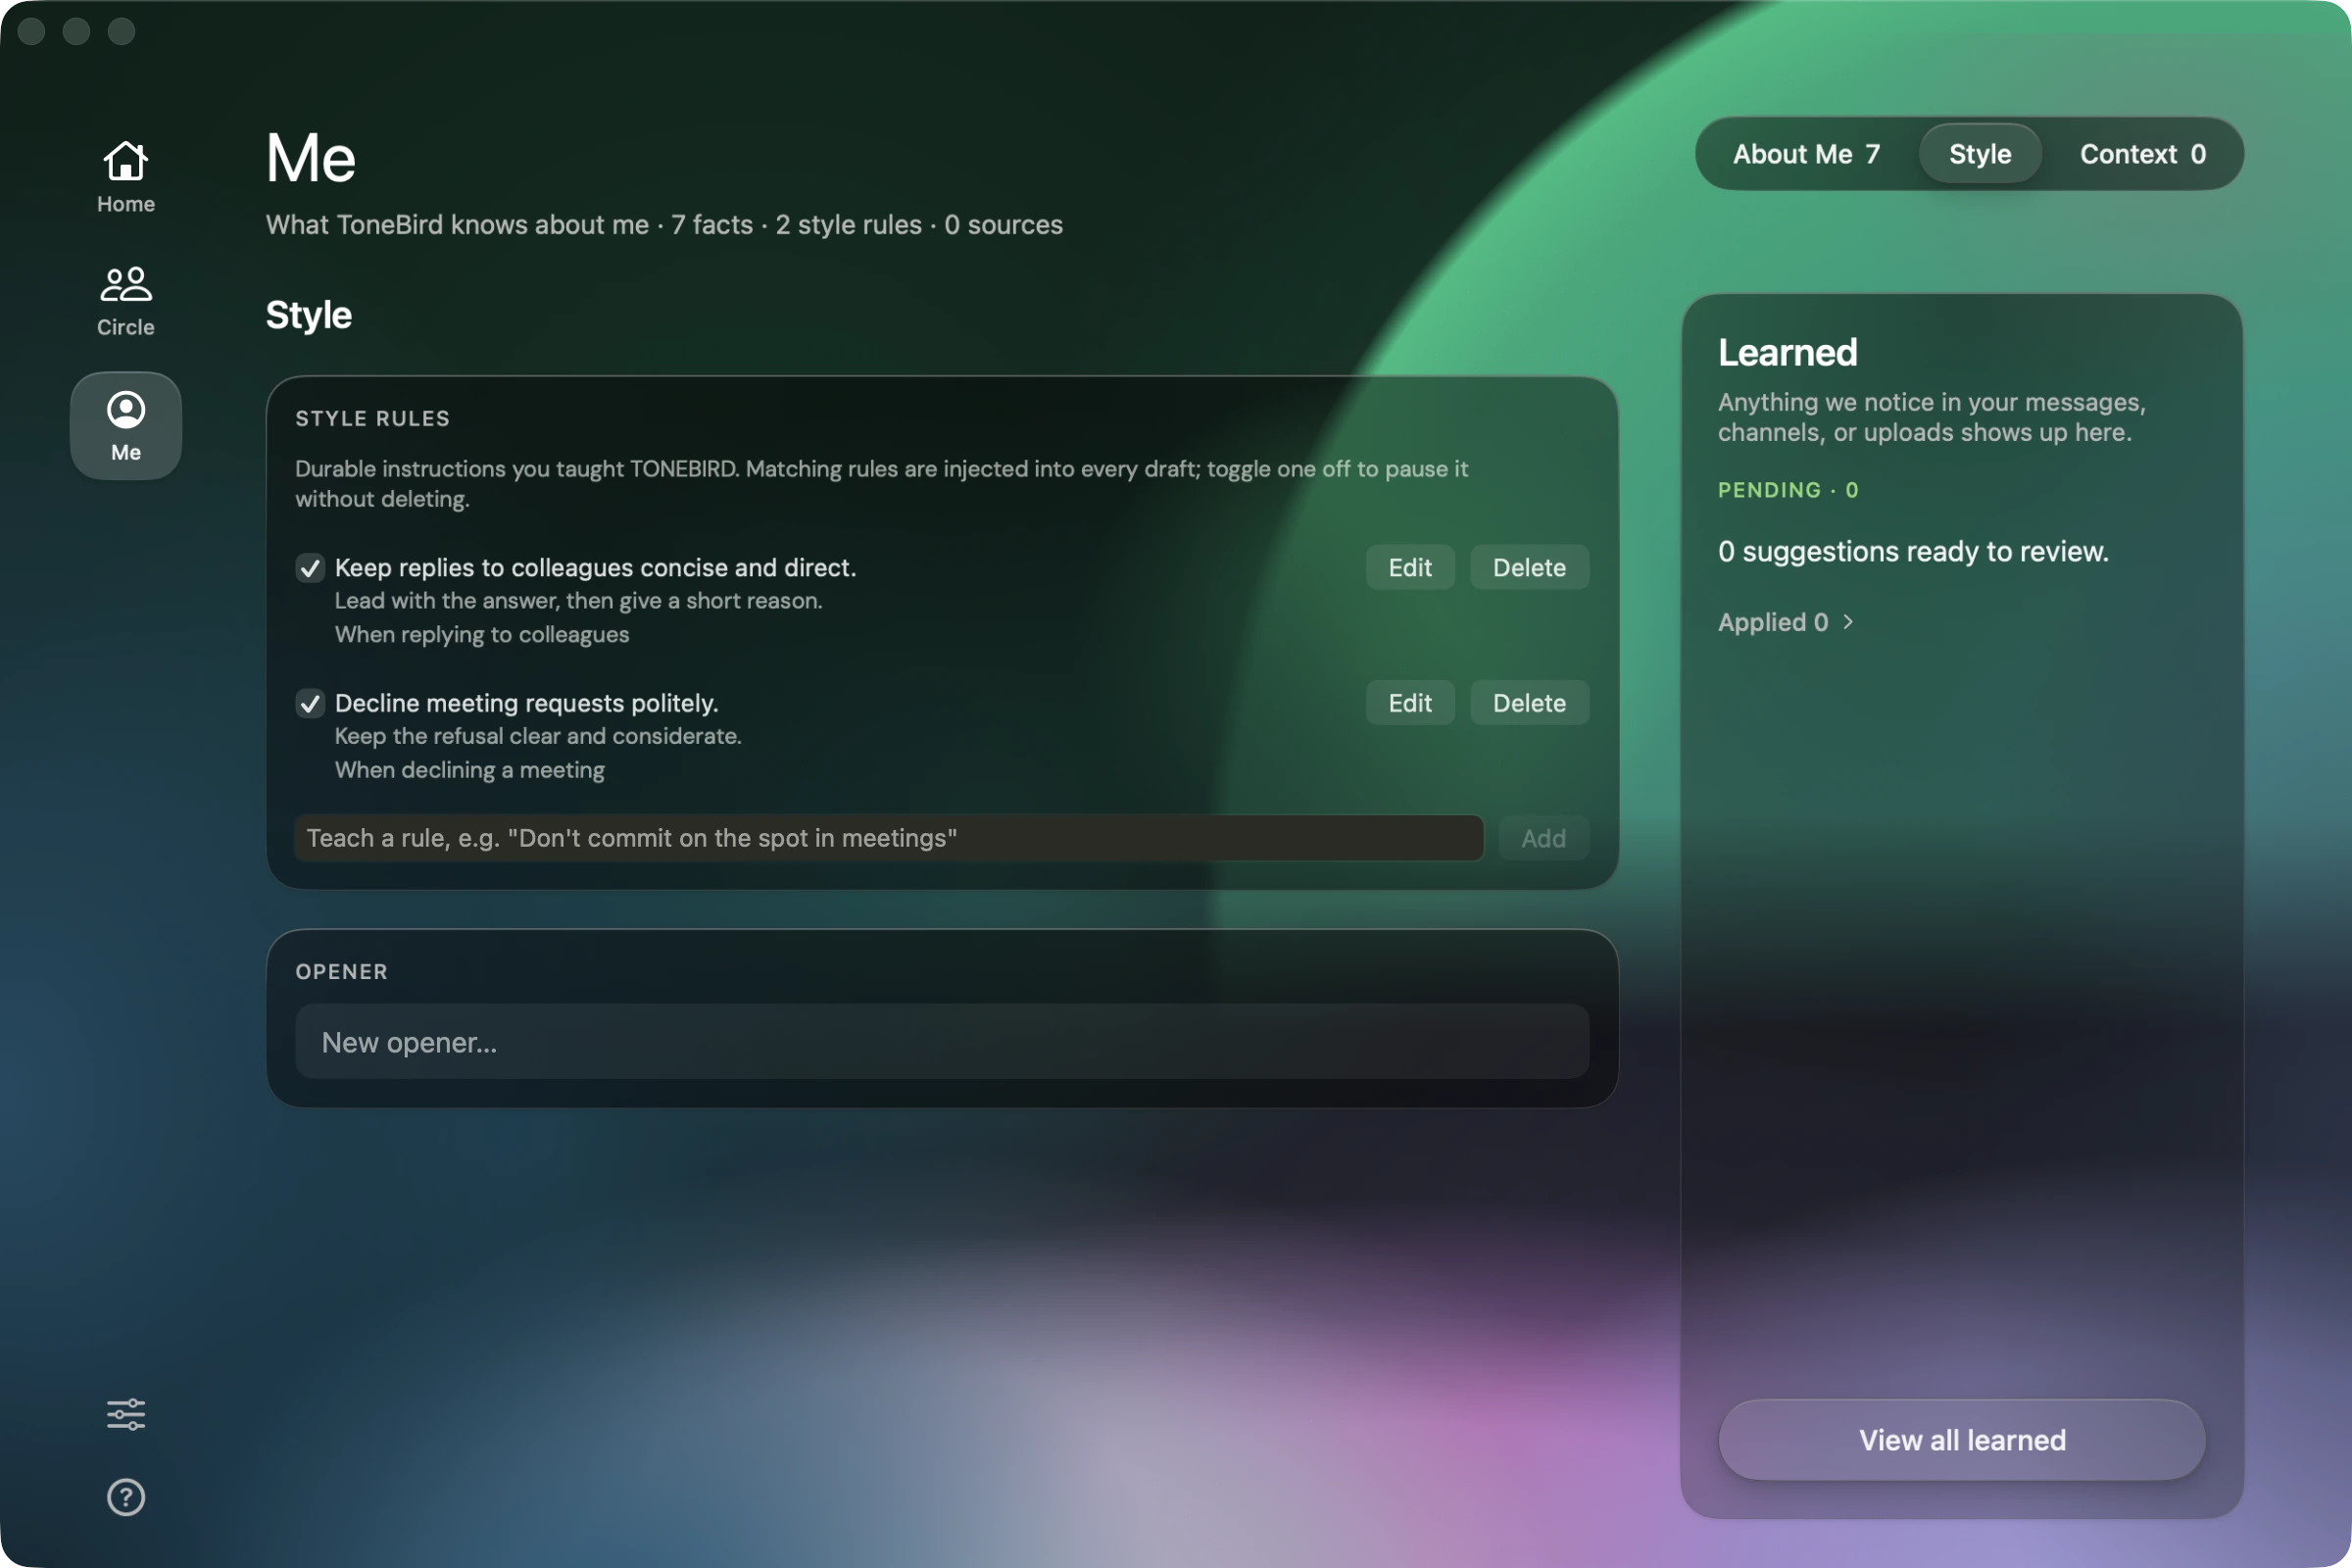Click "When declining a meeting" text

click(470, 770)
